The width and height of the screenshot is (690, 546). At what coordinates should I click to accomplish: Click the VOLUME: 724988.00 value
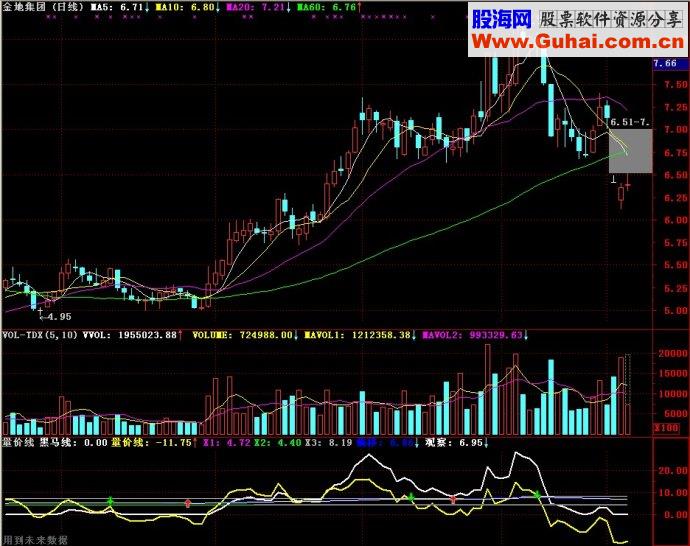click(x=245, y=335)
